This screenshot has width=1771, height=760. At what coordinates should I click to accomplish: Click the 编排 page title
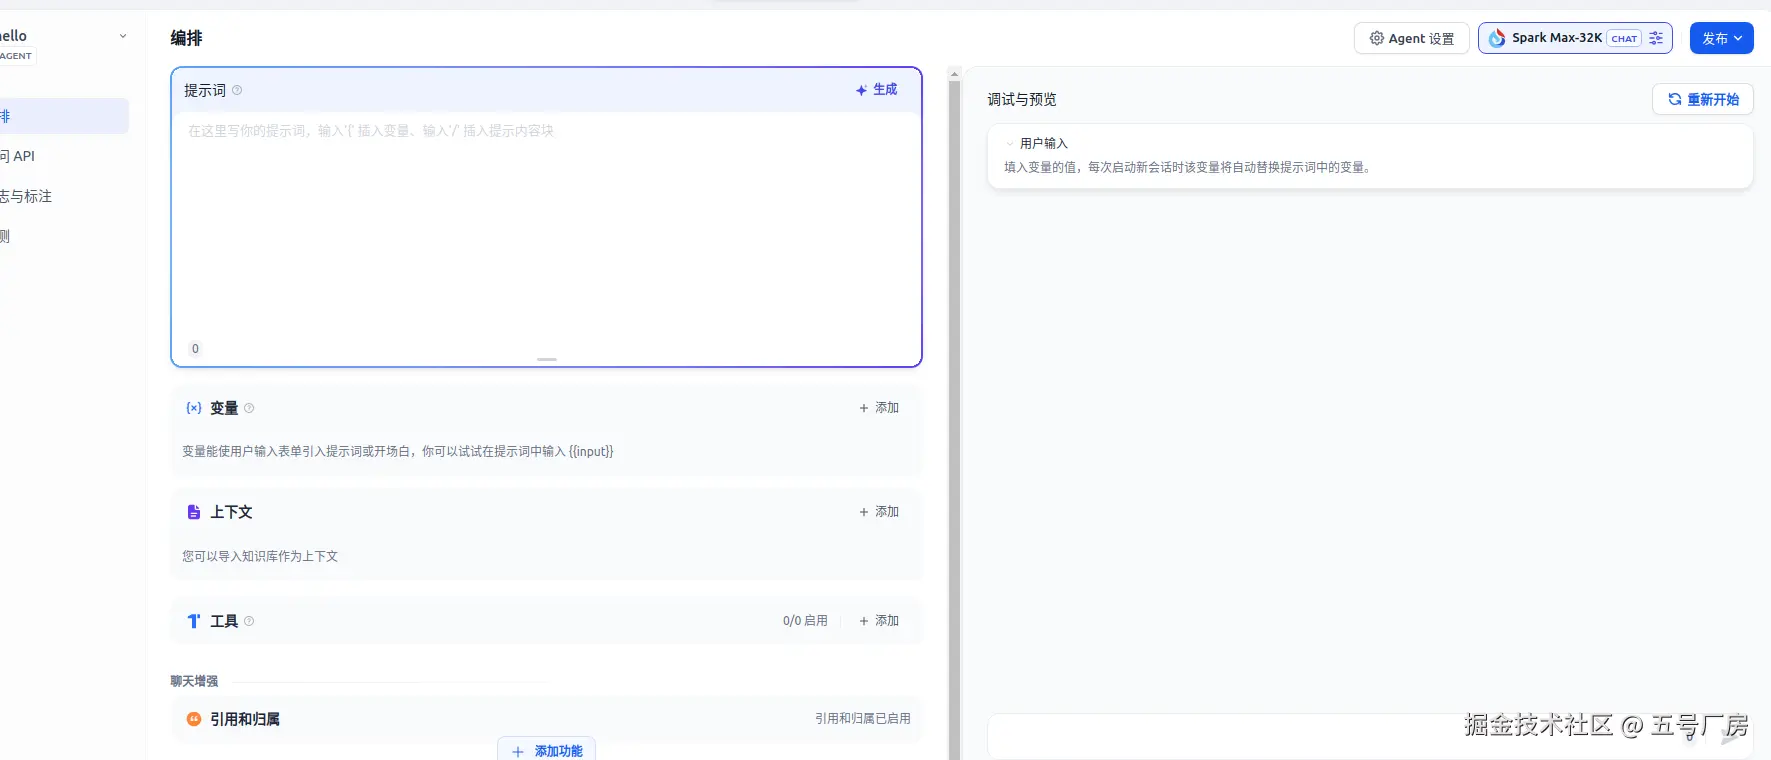coord(186,38)
